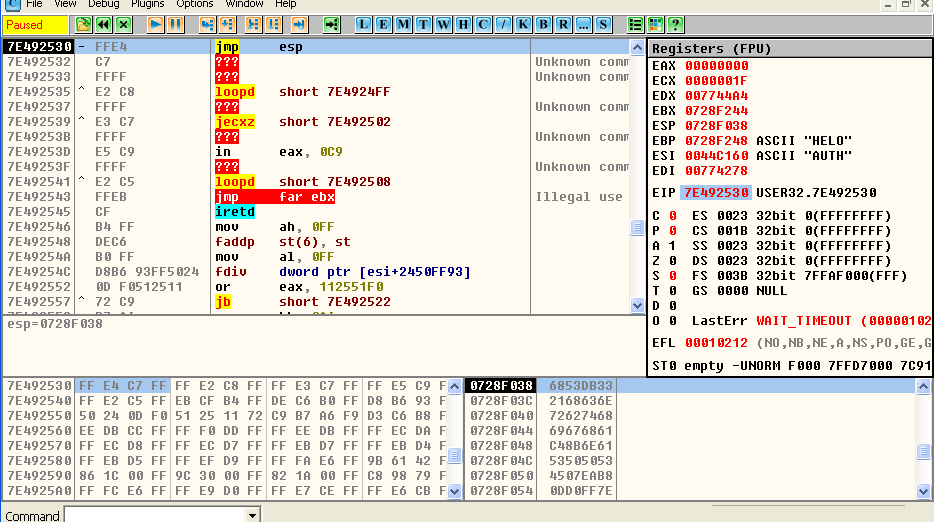The width and height of the screenshot is (934, 522).
Task: Close the debugged program with X icon
Action: pyautogui.click(x=123, y=24)
